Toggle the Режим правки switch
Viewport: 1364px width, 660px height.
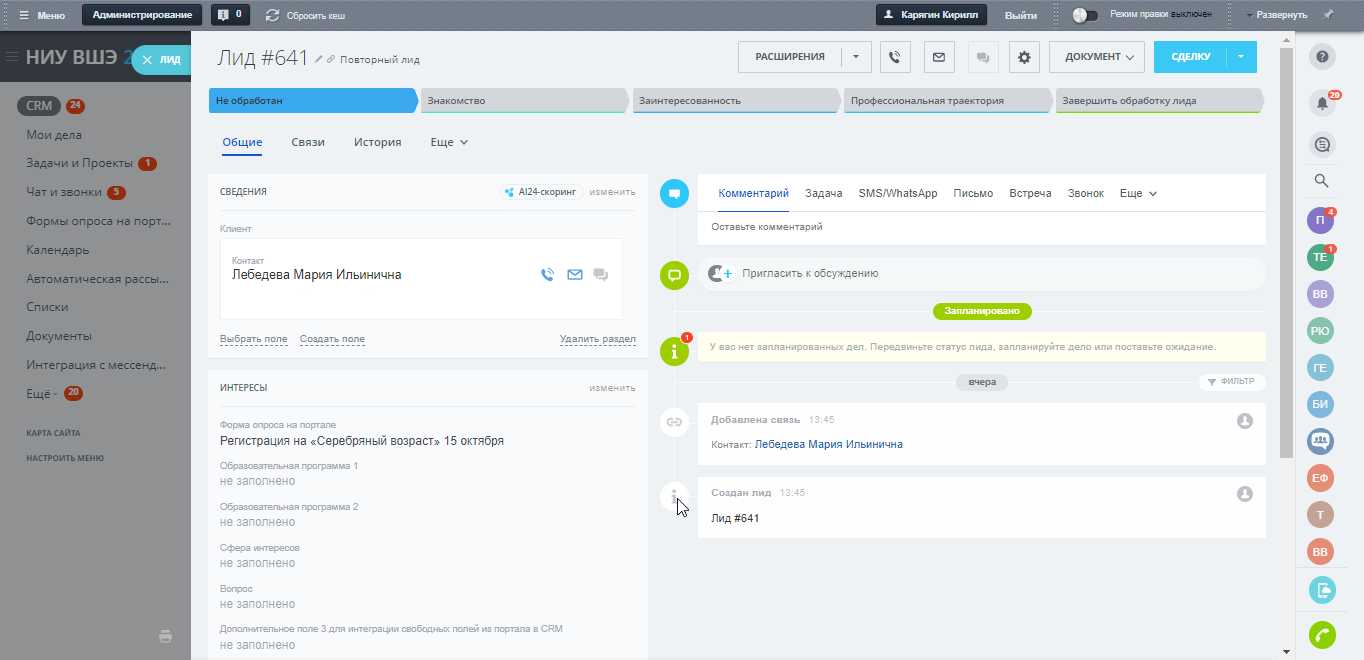1084,15
